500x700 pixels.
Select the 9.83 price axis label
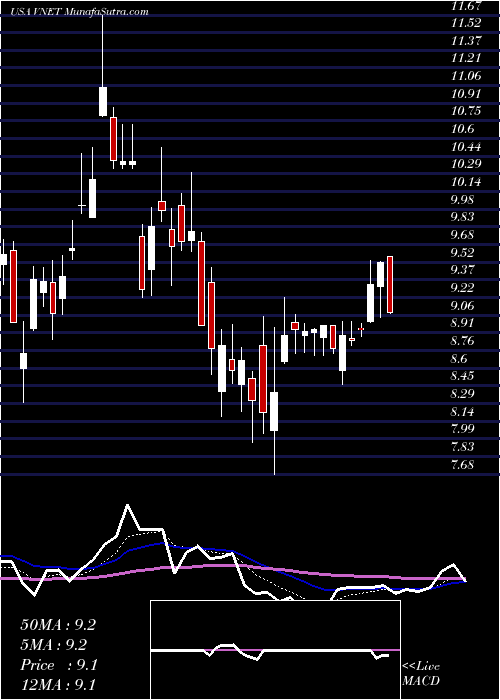462,217
